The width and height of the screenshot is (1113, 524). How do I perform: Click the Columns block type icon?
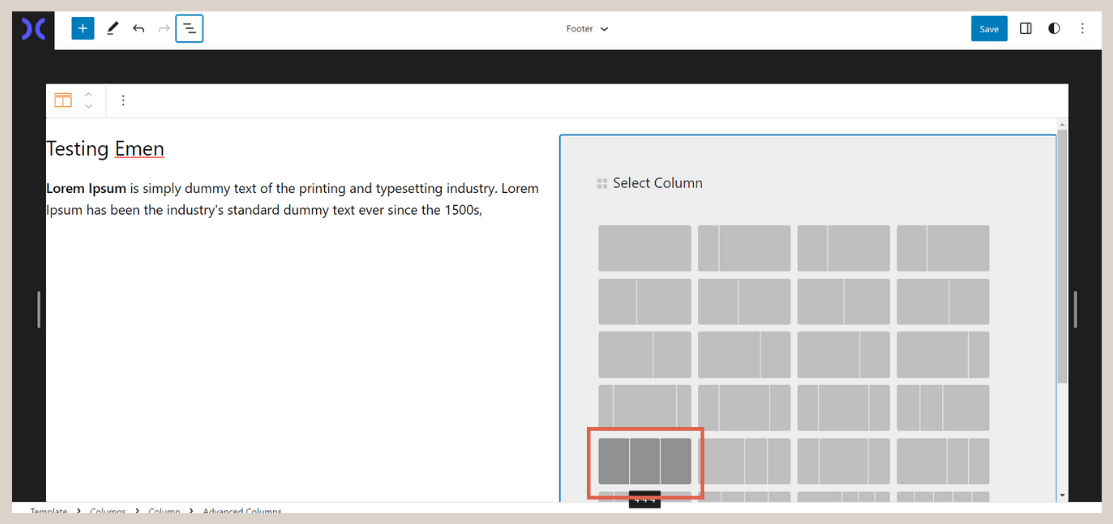click(x=63, y=100)
